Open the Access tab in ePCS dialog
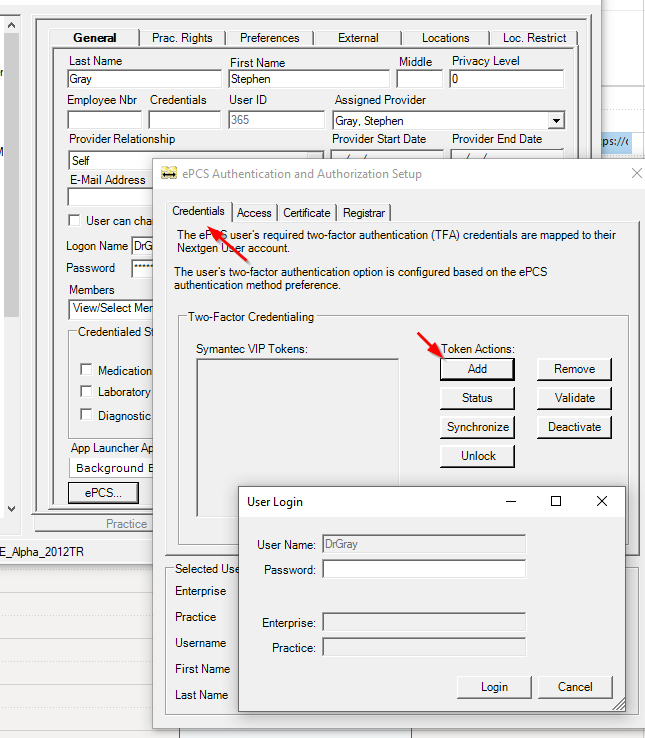Screen dimensions: 645x738 [x=254, y=213]
